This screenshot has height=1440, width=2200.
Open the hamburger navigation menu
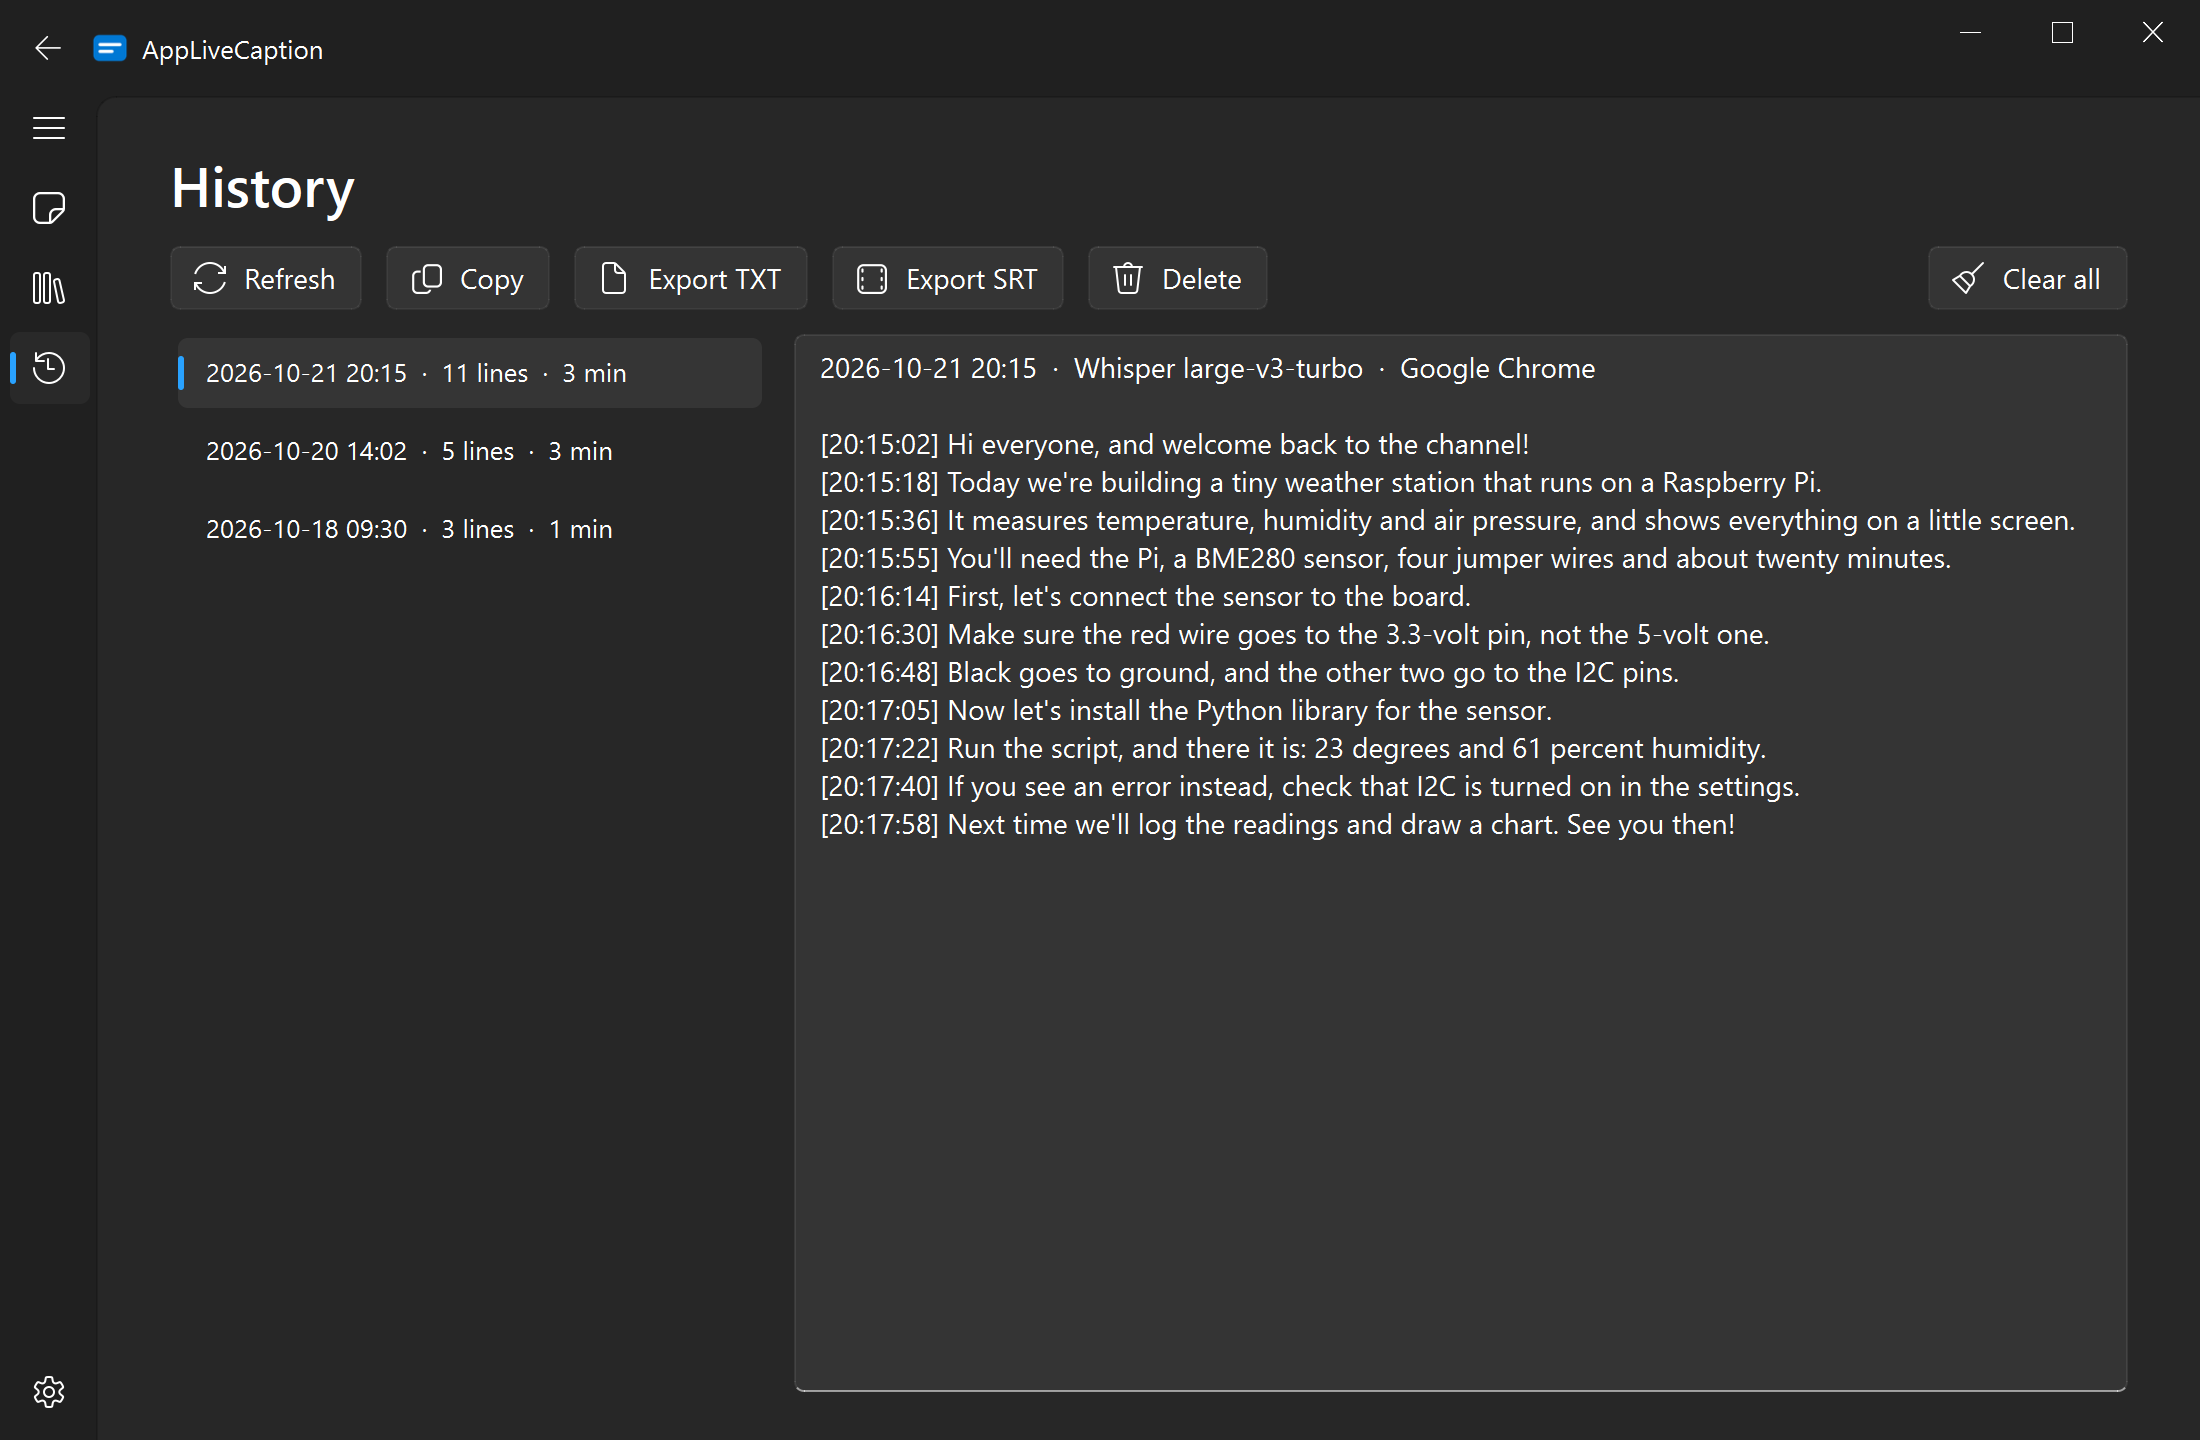(x=48, y=128)
